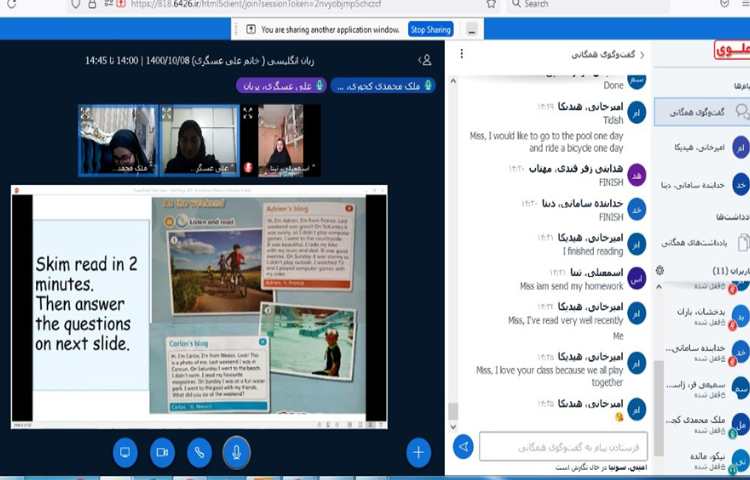Select گفت‌وگوی همگانی in the messages list
This screenshot has height=480, width=750.
pos(702,112)
